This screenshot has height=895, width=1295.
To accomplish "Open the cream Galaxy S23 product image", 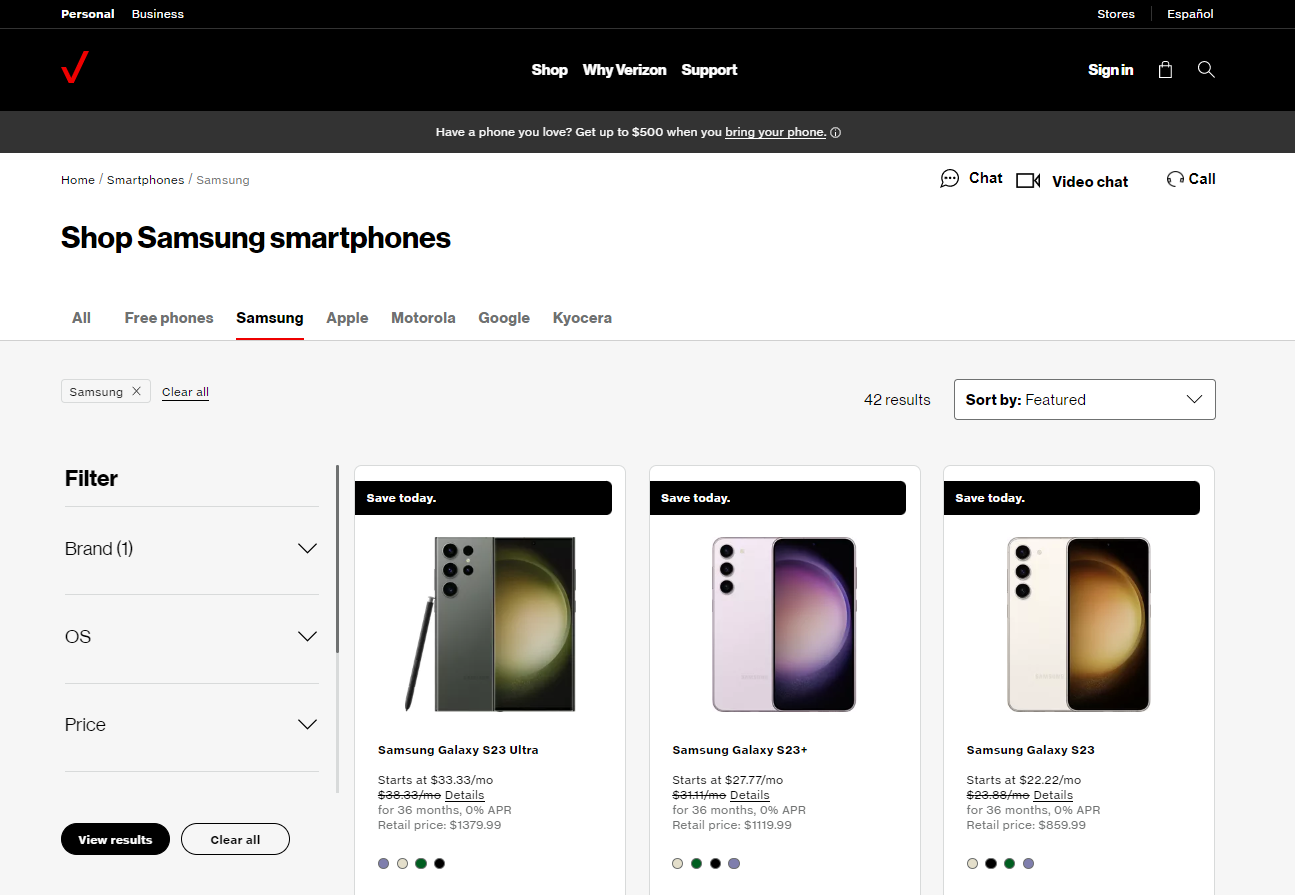I will pos(1079,624).
